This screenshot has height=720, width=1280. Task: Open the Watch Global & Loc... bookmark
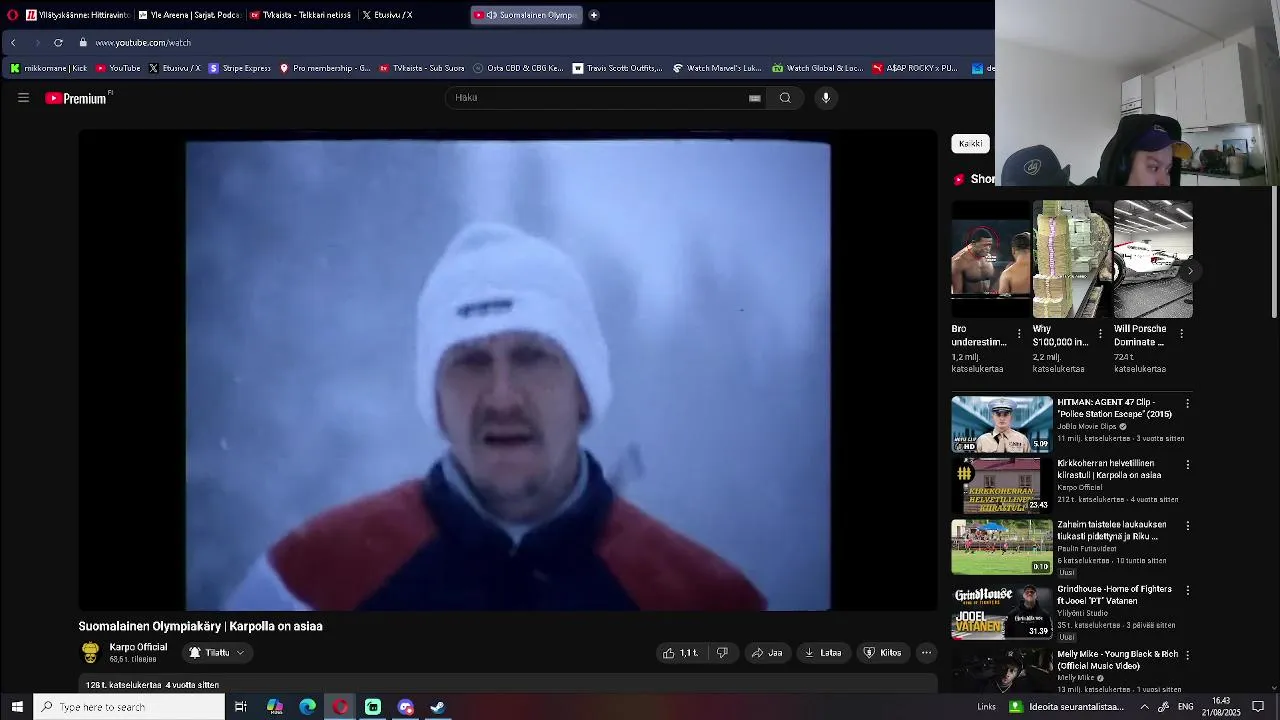[x=817, y=68]
